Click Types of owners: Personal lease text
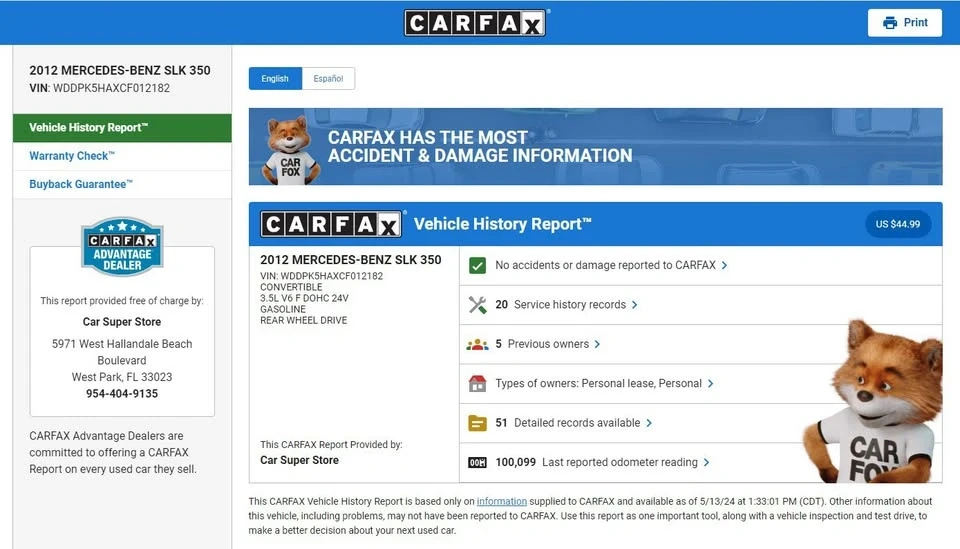 598,384
